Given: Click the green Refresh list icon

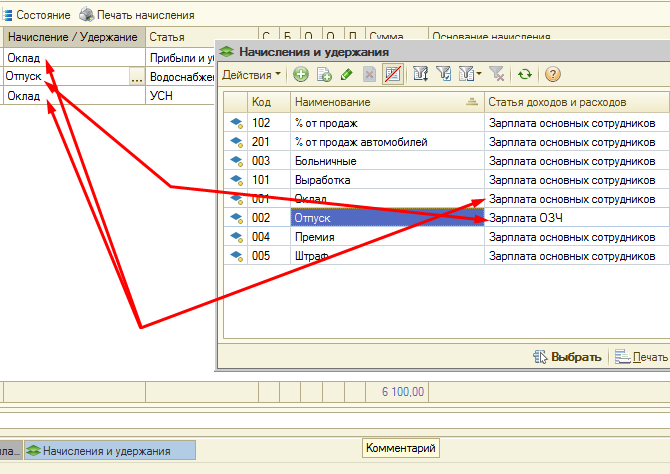Looking at the screenshot, I should (x=524, y=75).
